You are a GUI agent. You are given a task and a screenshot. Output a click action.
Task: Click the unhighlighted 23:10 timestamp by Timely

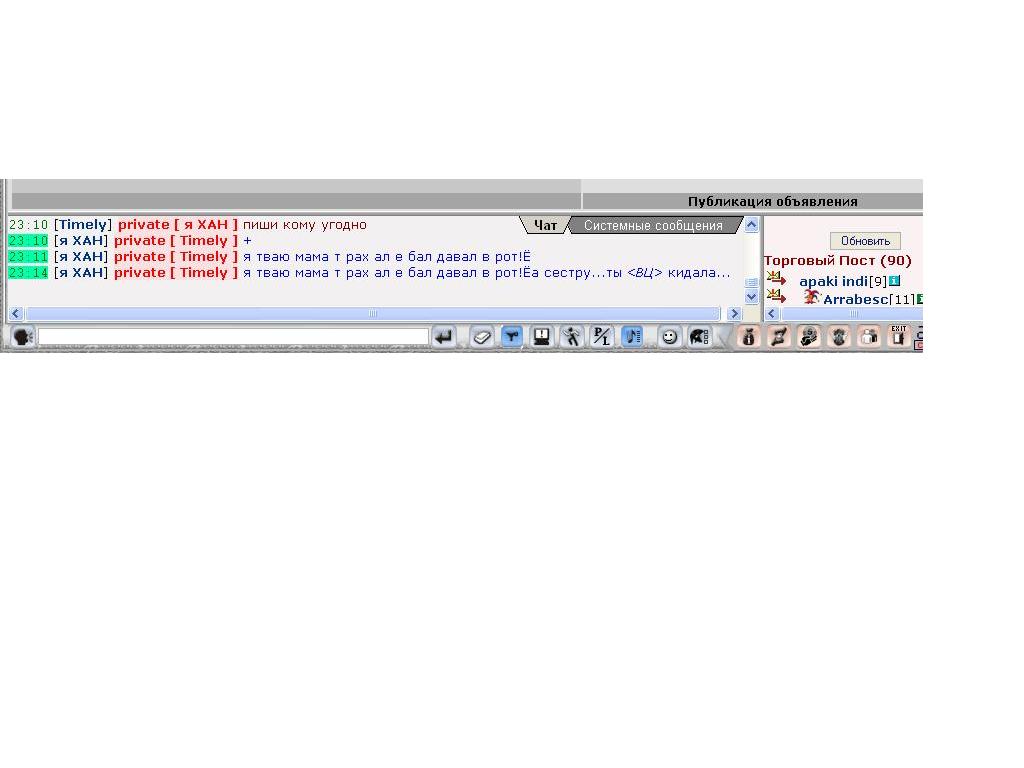[x=28, y=225]
